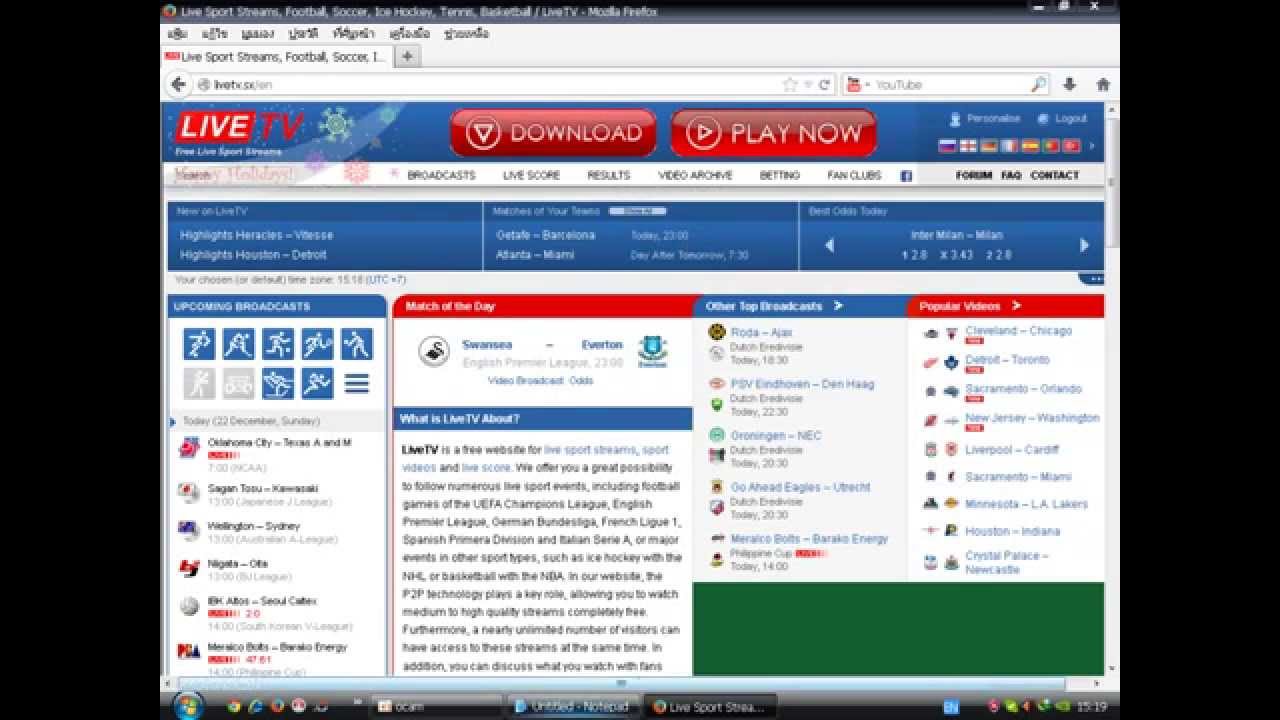Open the Video Broadcast link under Swansea – Everton
The image size is (1280, 720).
point(526,381)
